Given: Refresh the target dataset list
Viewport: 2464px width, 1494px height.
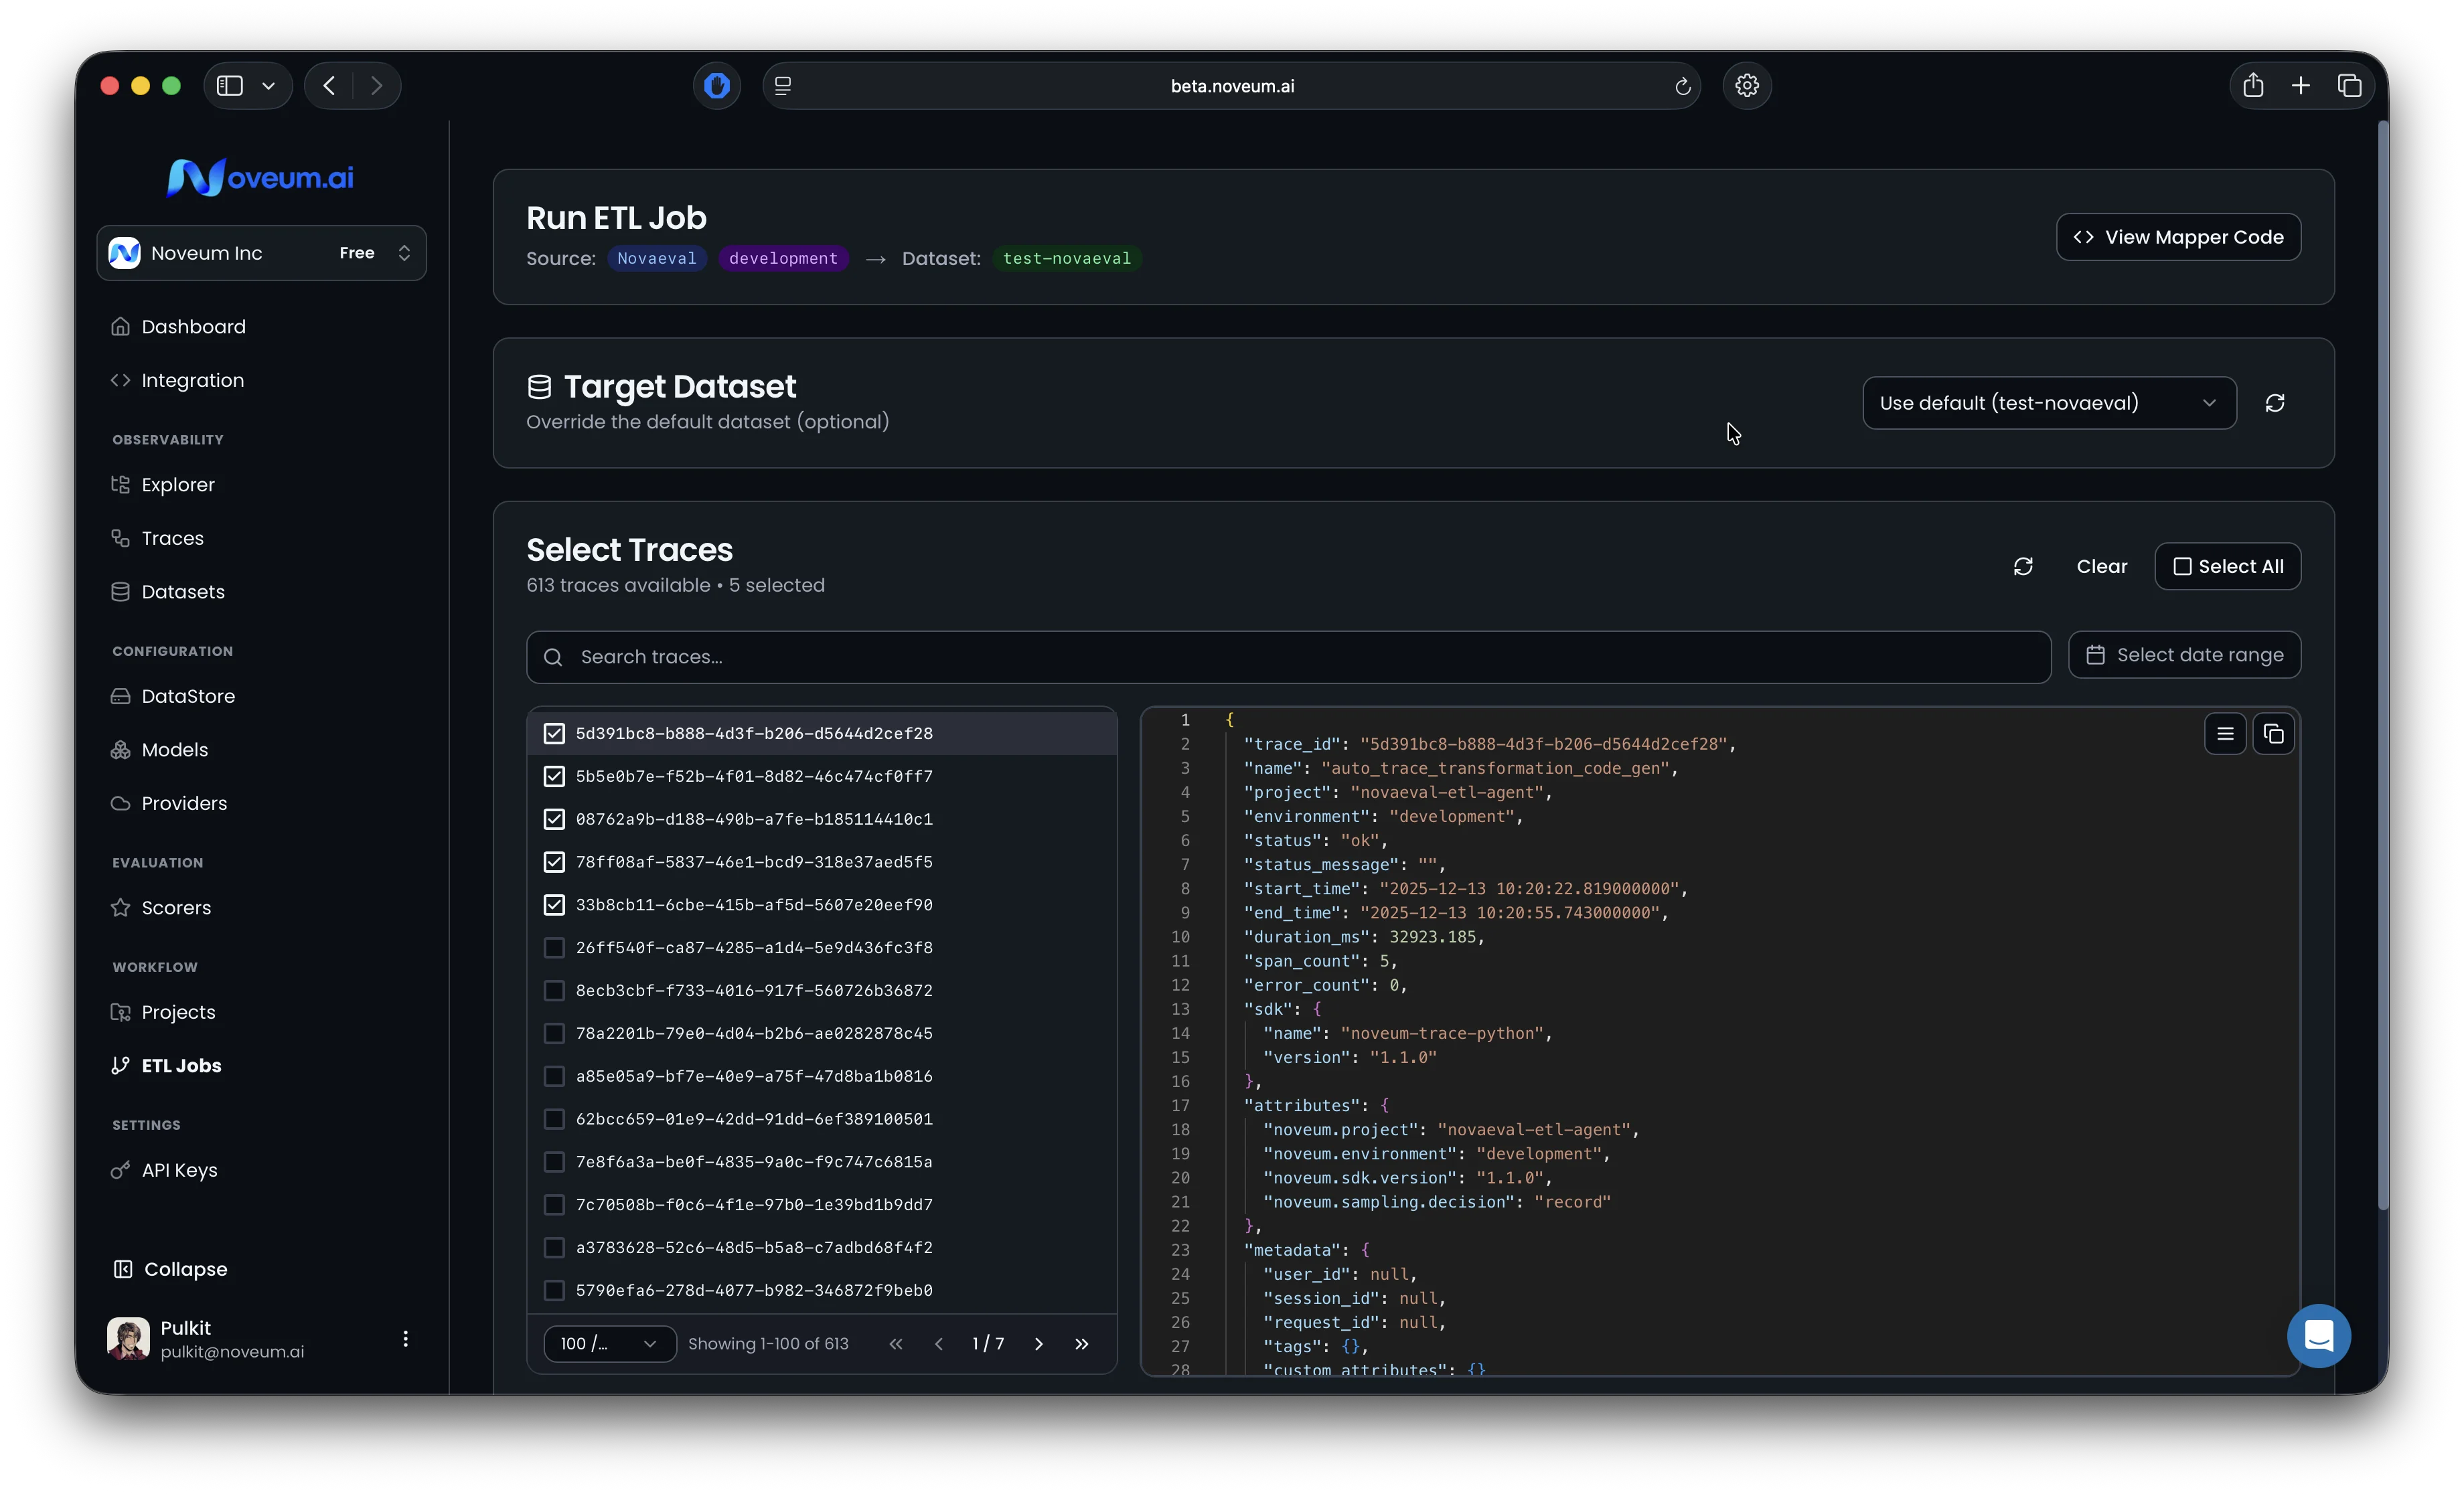Looking at the screenshot, I should tap(2275, 403).
